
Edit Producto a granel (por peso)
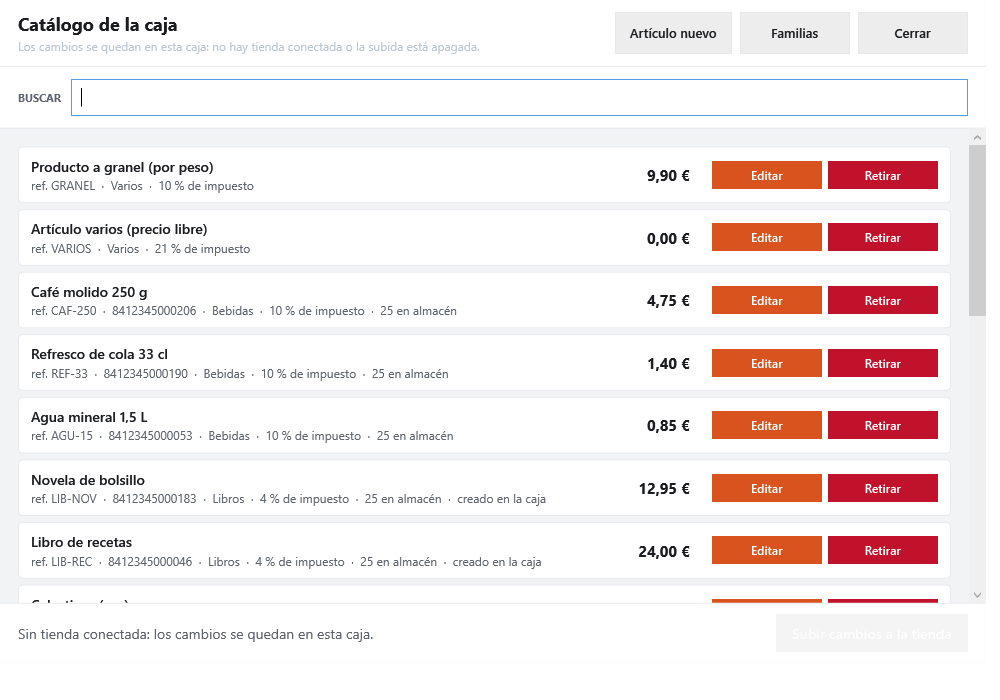[x=767, y=175]
